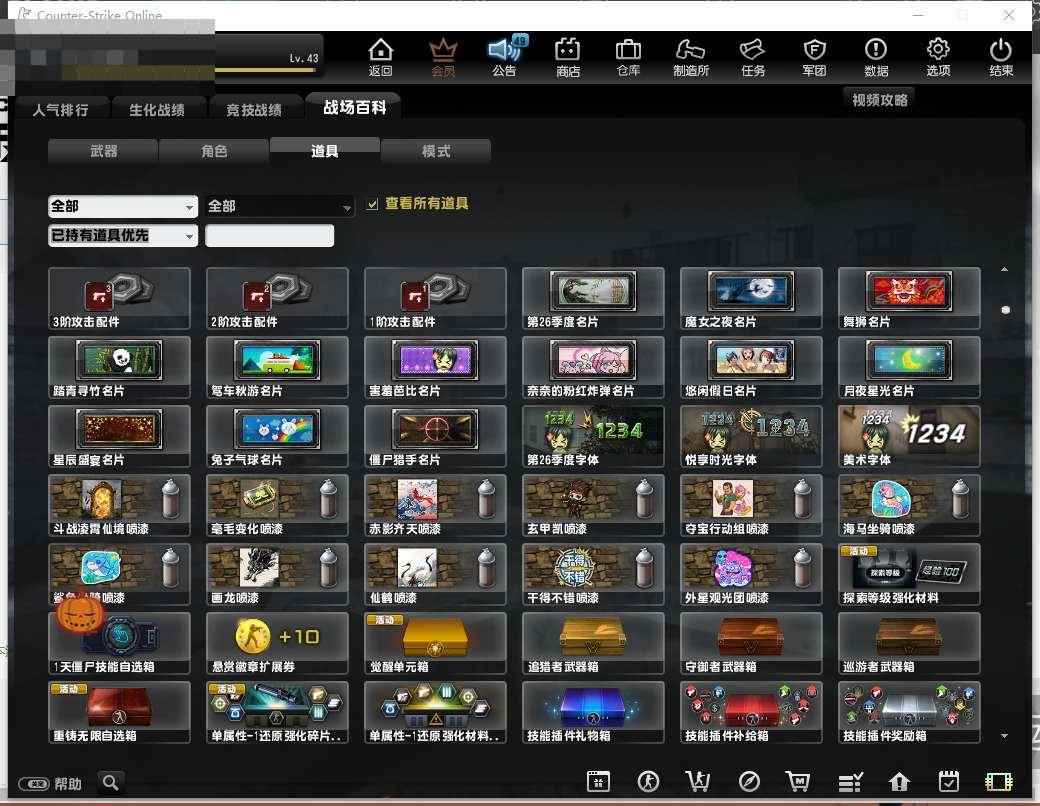
Task: Select the 仙鹤喷漆 item card
Action: pyautogui.click(x=435, y=574)
